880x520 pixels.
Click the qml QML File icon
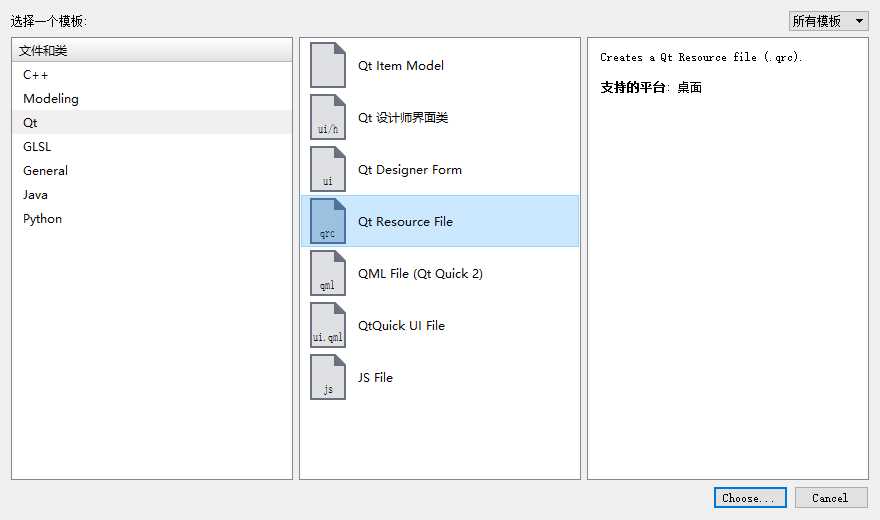tap(328, 273)
